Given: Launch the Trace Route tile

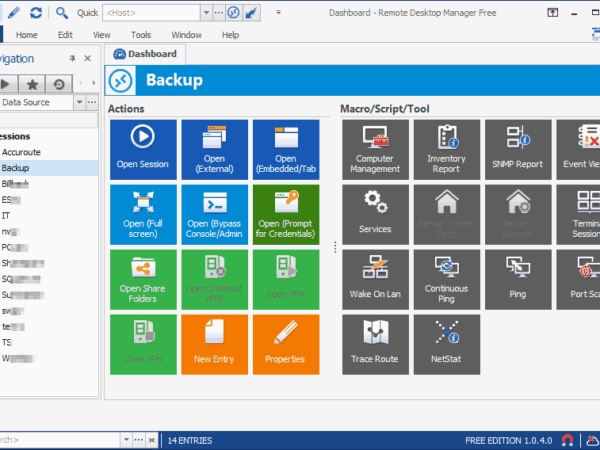Looking at the screenshot, I should (375, 344).
